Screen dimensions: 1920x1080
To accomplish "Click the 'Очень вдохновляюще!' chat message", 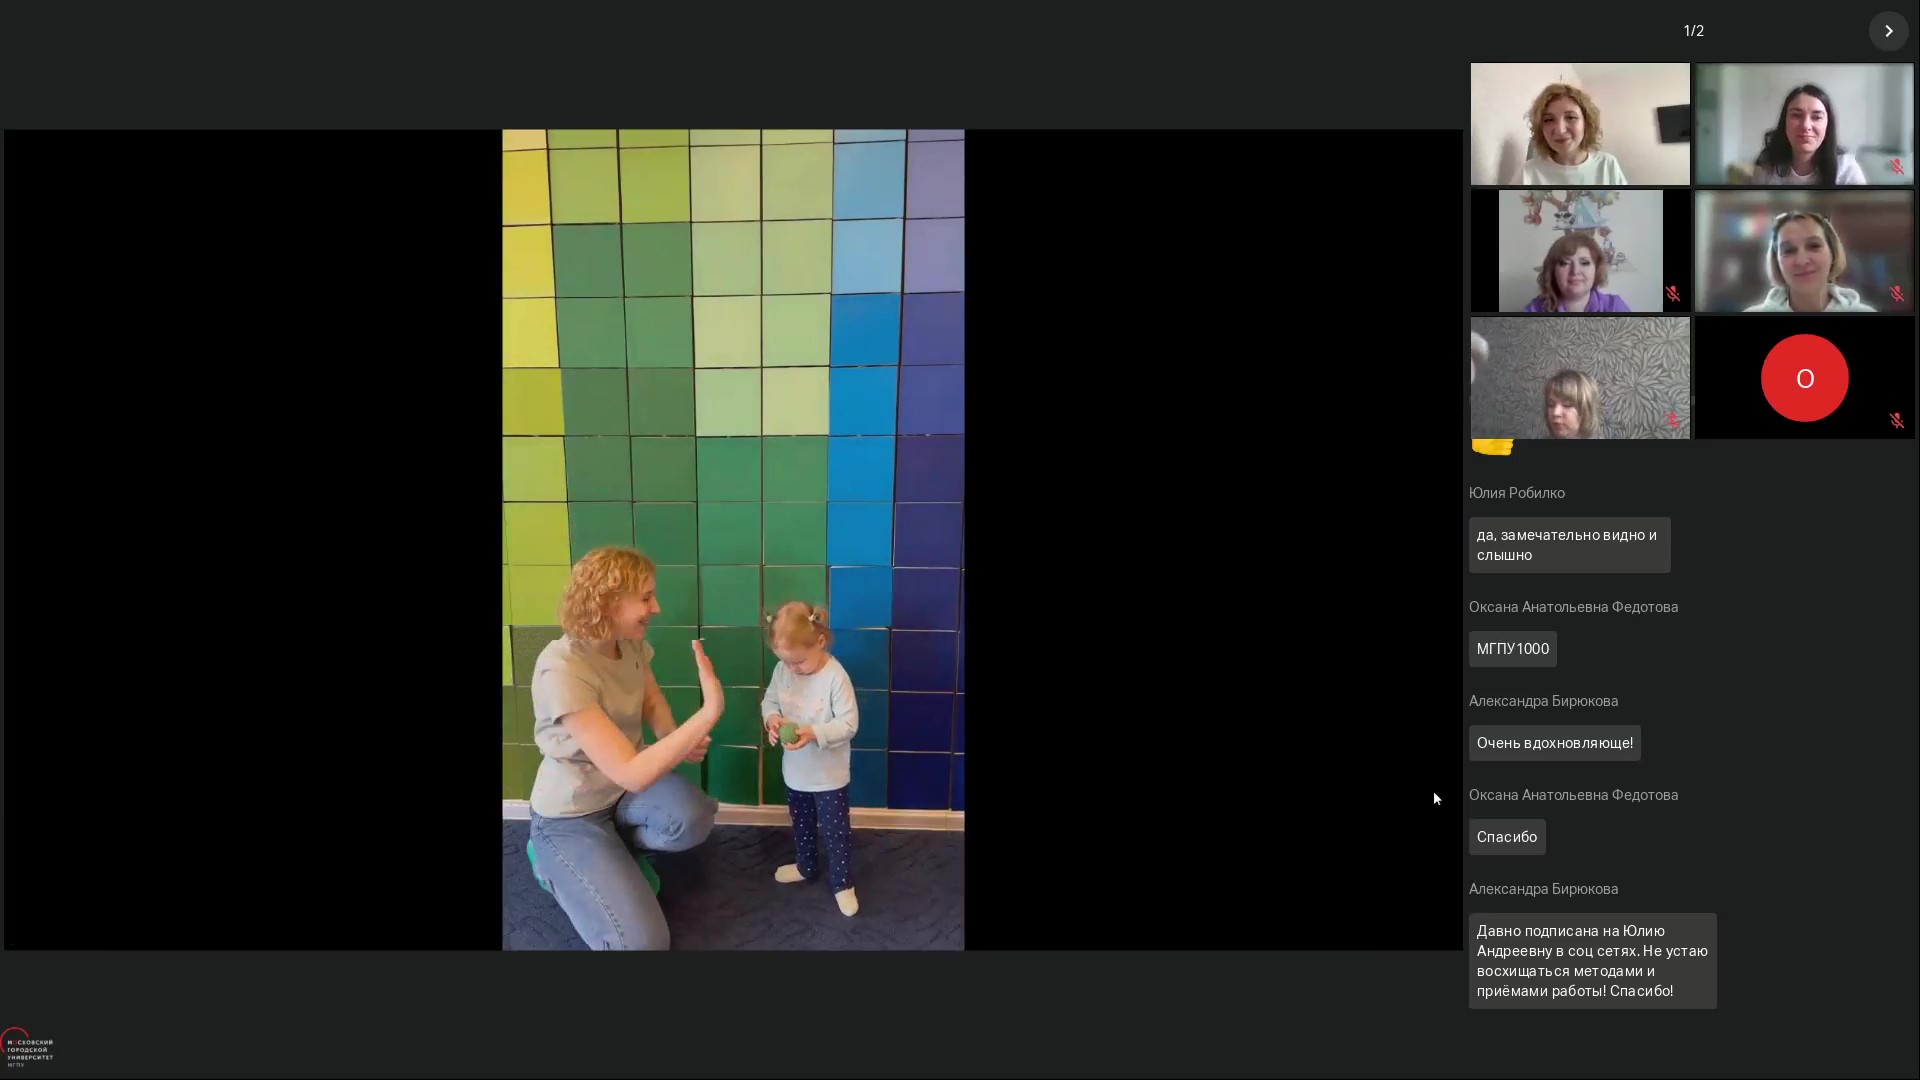I will click(x=1554, y=743).
